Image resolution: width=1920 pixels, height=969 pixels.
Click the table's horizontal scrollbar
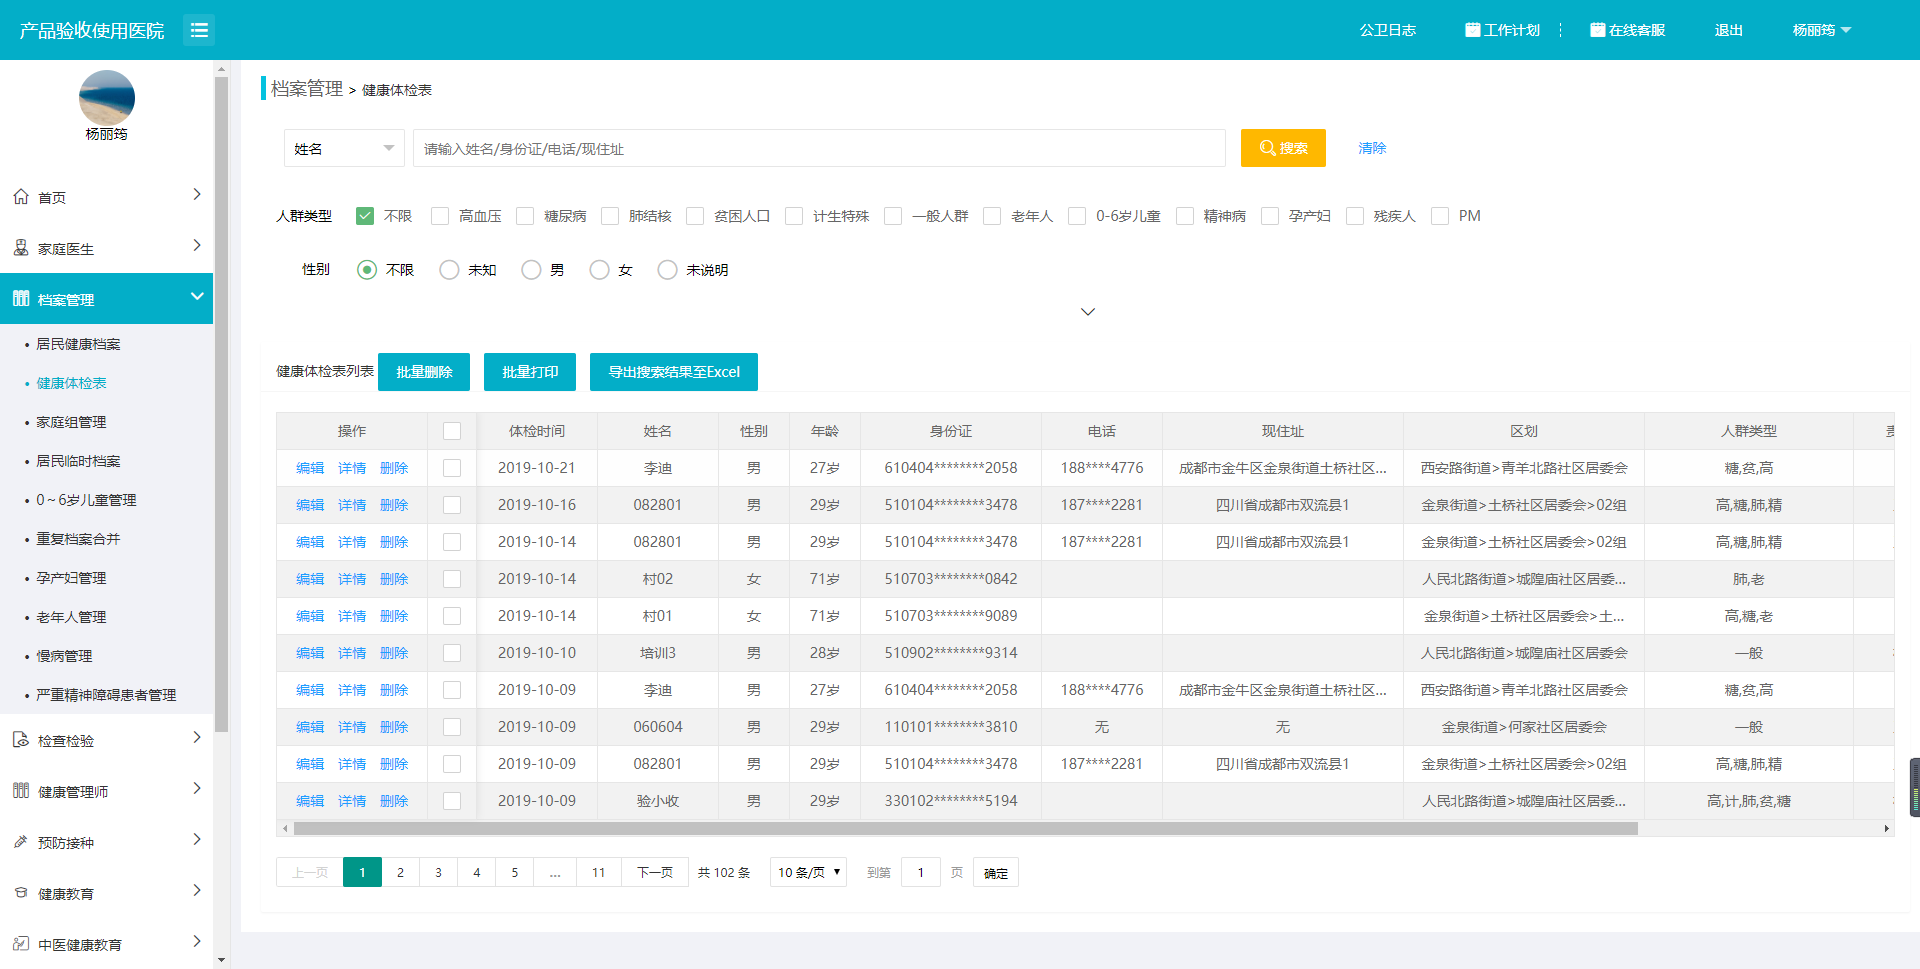[x=965, y=828]
